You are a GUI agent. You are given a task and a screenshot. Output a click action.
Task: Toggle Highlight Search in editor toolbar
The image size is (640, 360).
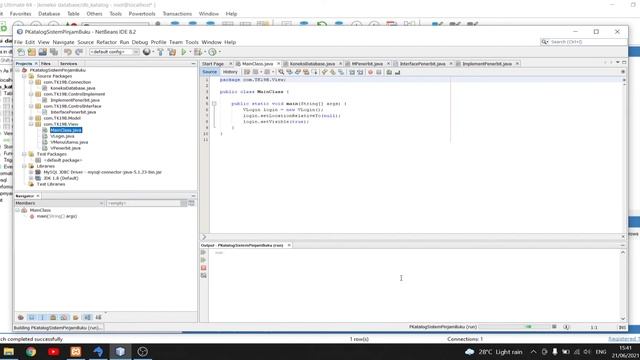(x=306, y=72)
